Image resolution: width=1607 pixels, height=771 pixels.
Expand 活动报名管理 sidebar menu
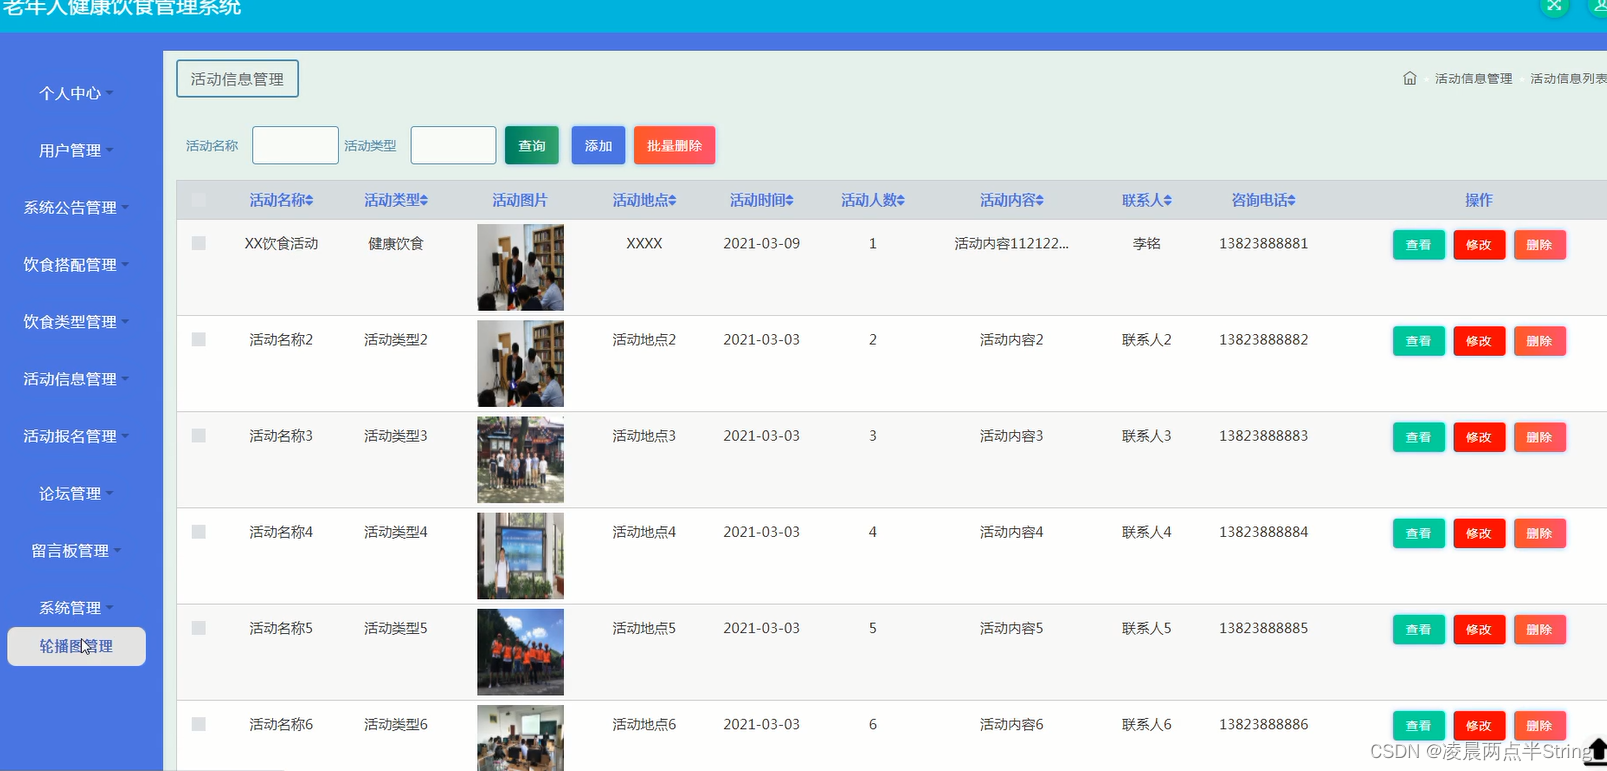[x=76, y=435]
